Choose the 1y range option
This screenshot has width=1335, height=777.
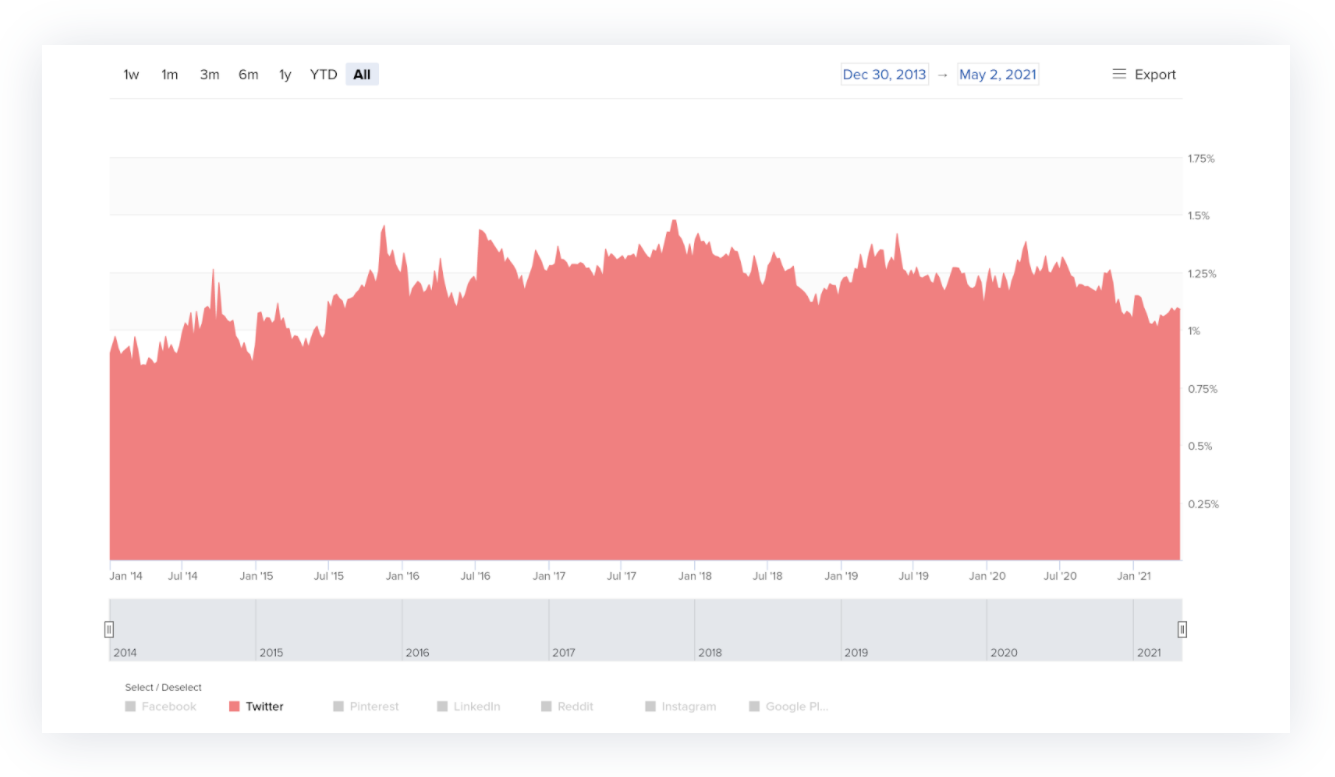285,75
